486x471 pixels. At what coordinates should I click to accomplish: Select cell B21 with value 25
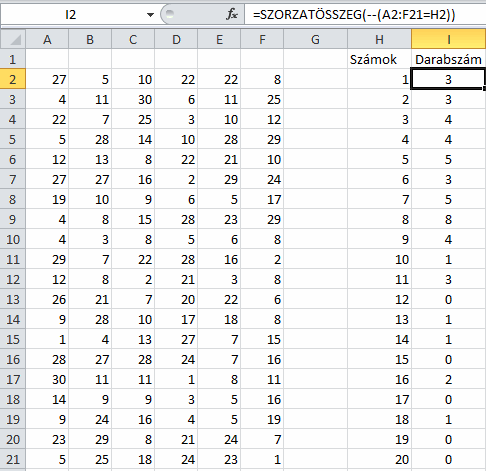(90, 459)
